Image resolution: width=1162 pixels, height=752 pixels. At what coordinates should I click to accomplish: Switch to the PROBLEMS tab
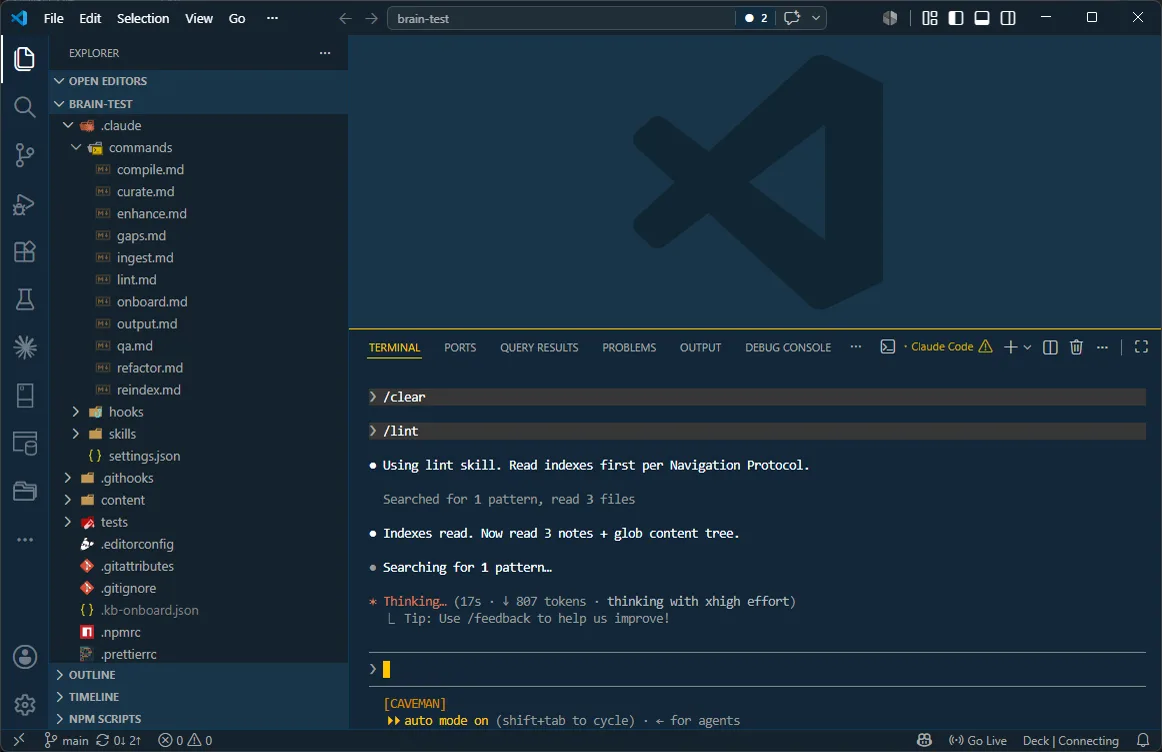pyautogui.click(x=629, y=347)
